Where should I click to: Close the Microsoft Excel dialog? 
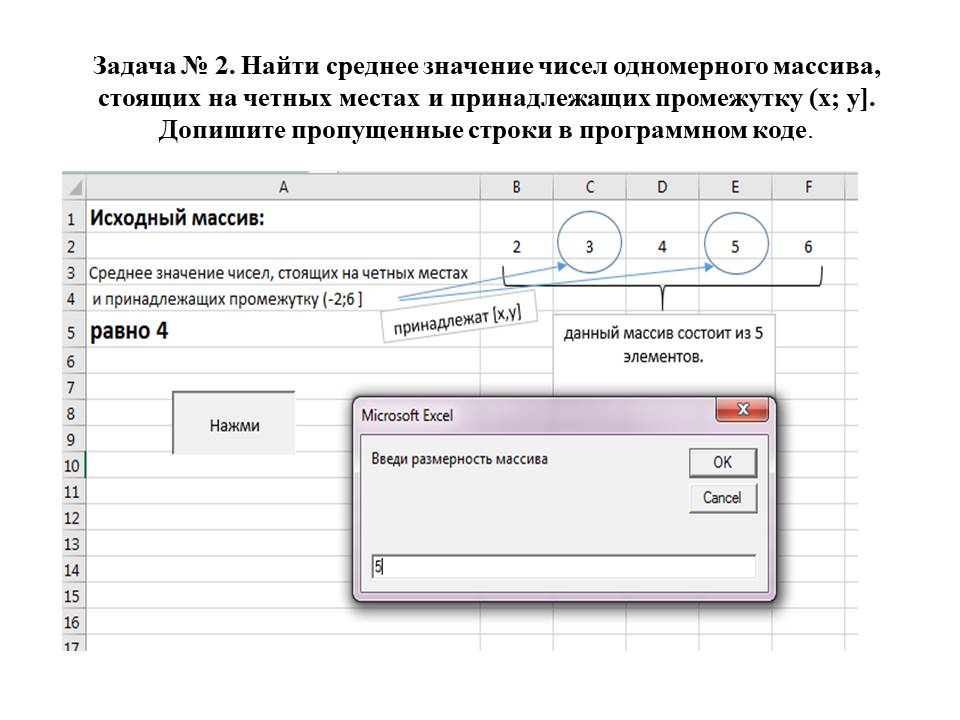point(742,410)
